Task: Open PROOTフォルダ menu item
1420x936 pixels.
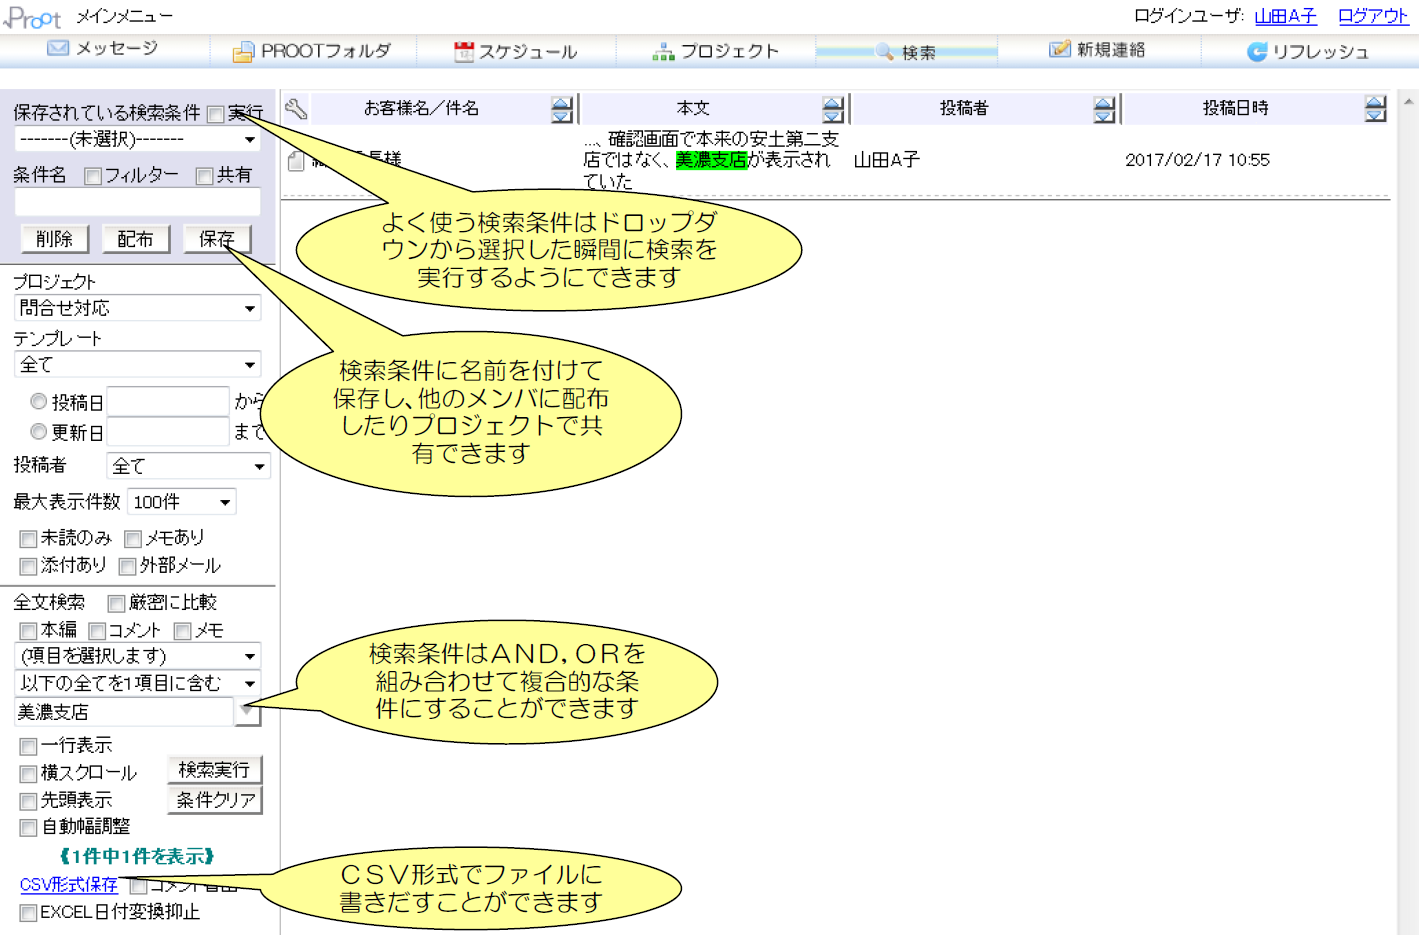Action: pos(312,51)
